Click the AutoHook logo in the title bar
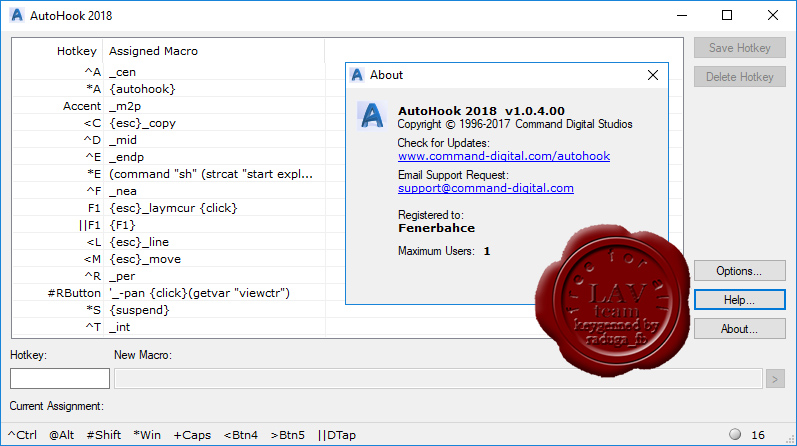Screen dimensions: 797x446 tap(17, 15)
